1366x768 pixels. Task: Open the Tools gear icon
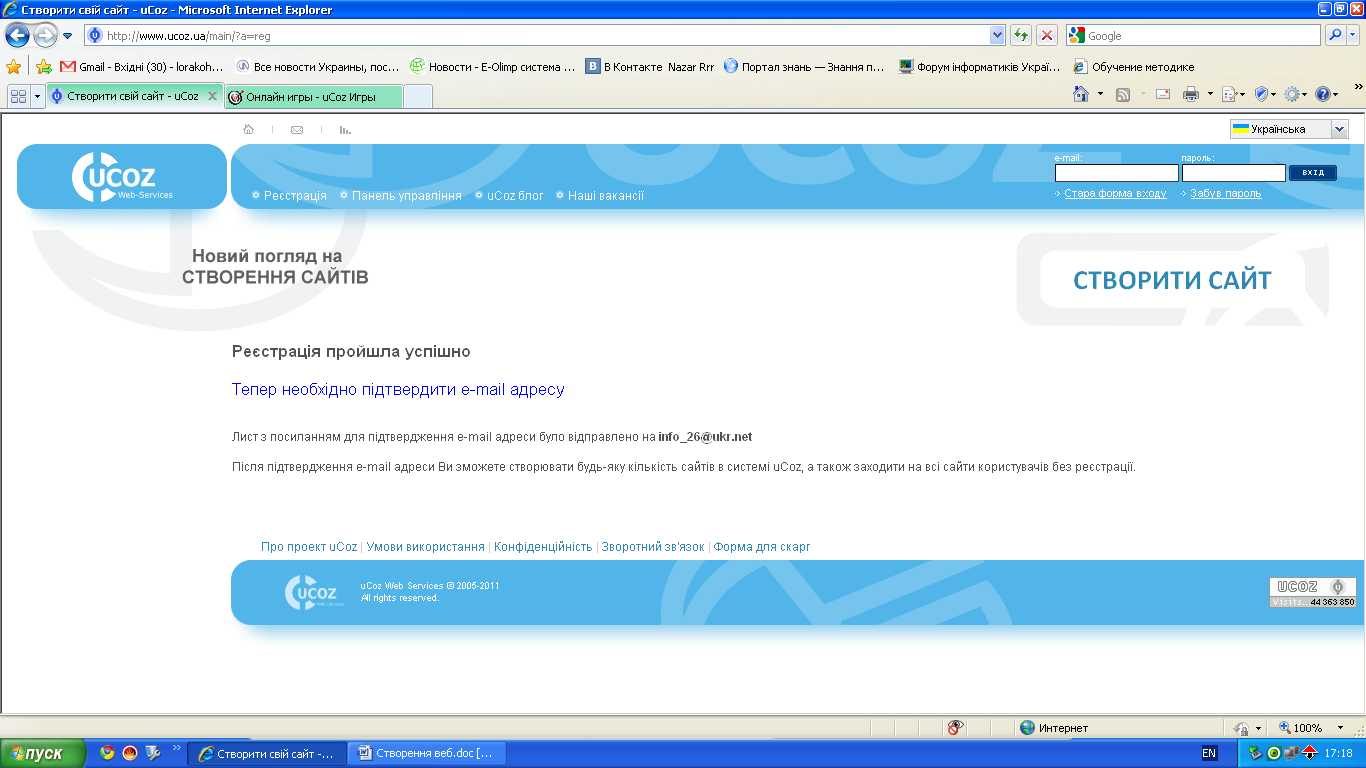tap(1292, 94)
